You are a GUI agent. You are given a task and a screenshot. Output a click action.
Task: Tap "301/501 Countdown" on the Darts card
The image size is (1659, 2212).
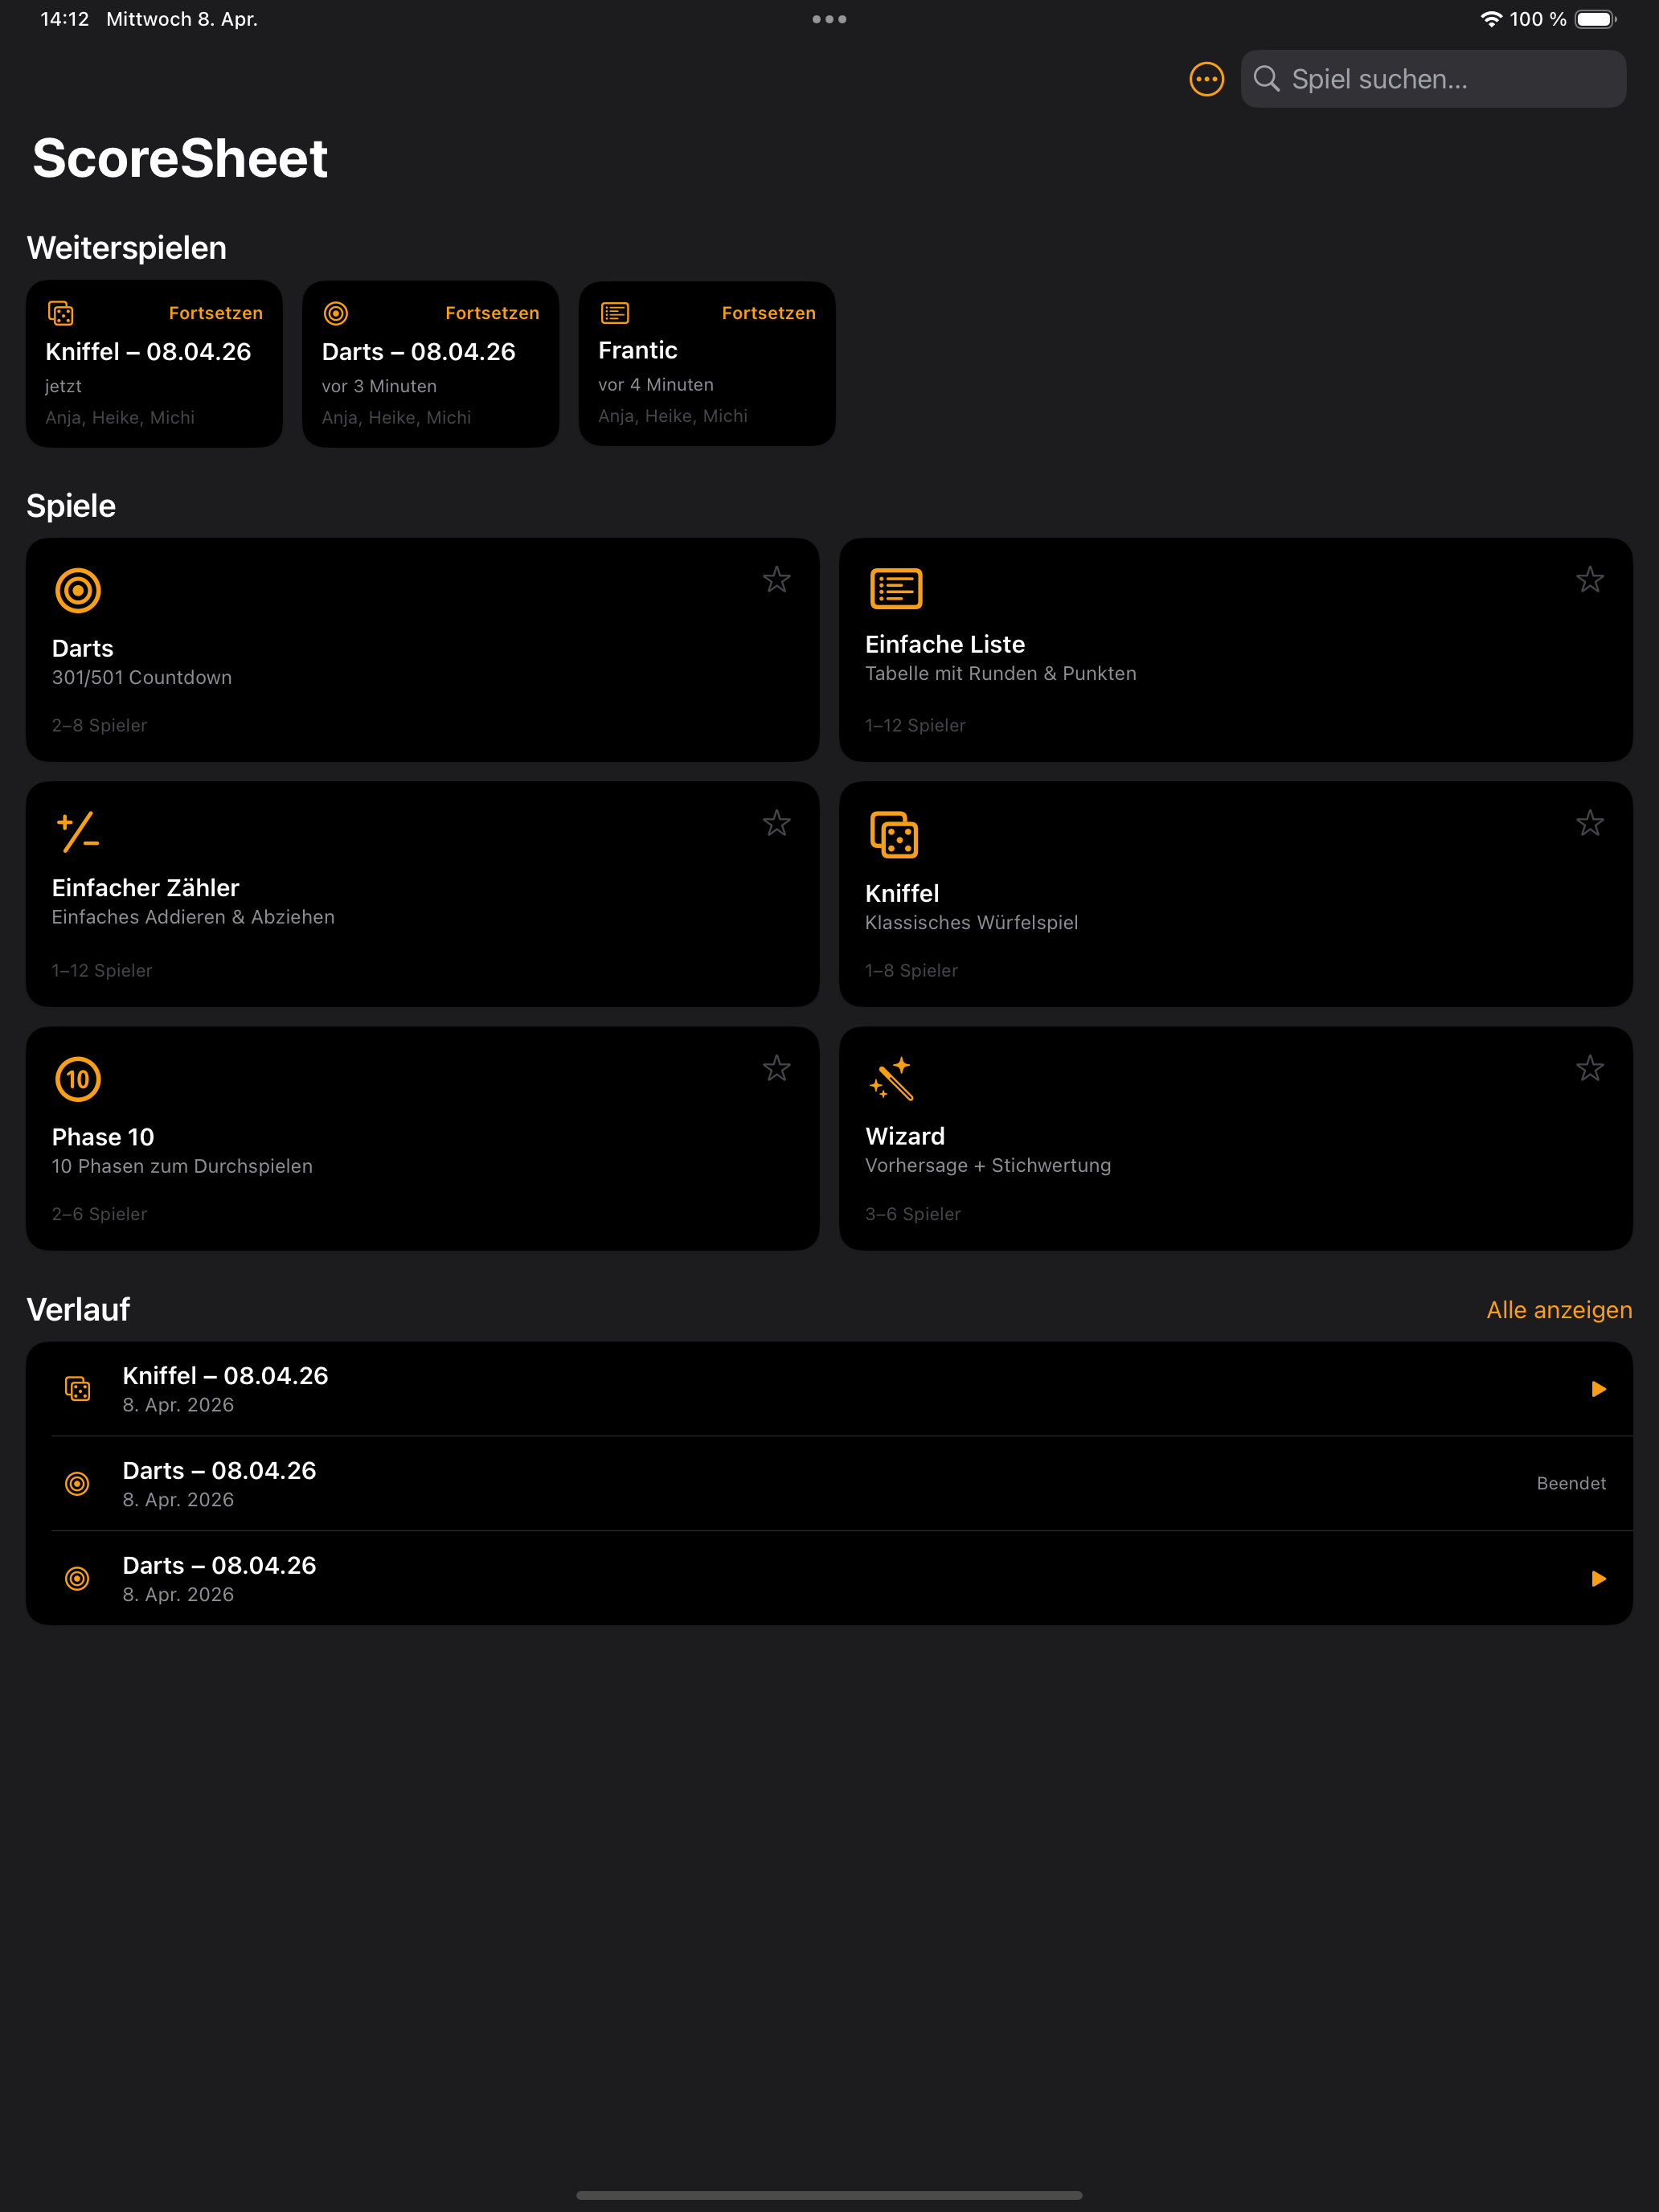pyautogui.click(x=142, y=677)
